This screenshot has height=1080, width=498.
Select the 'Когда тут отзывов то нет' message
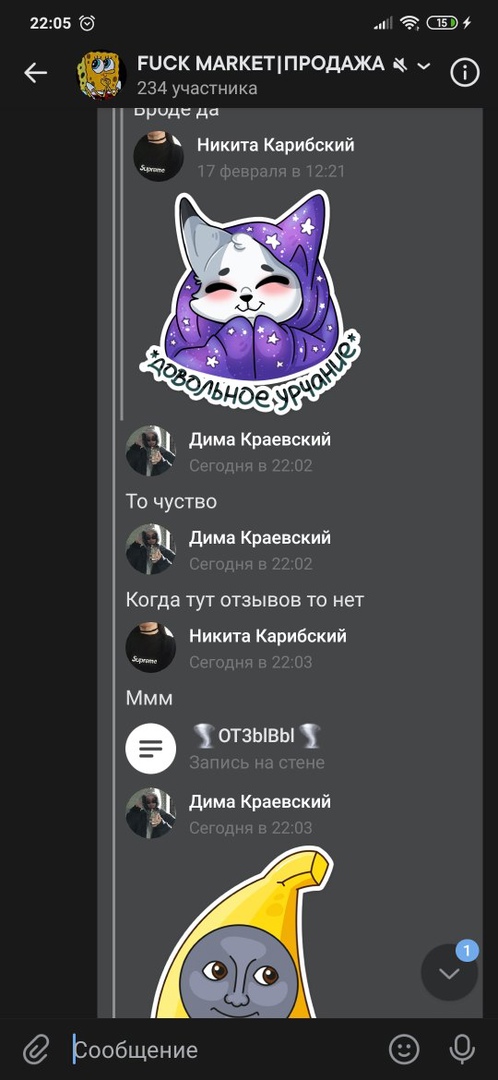(x=245, y=600)
